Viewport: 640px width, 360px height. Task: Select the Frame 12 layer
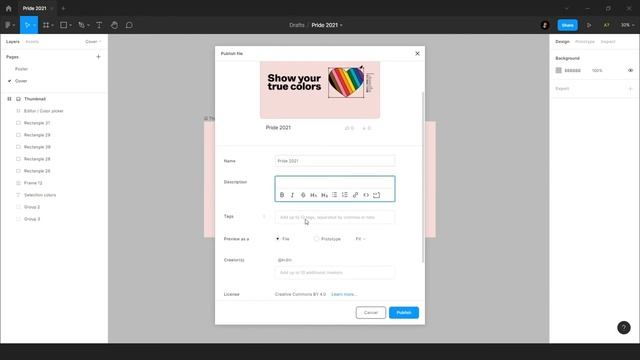tap(33, 183)
